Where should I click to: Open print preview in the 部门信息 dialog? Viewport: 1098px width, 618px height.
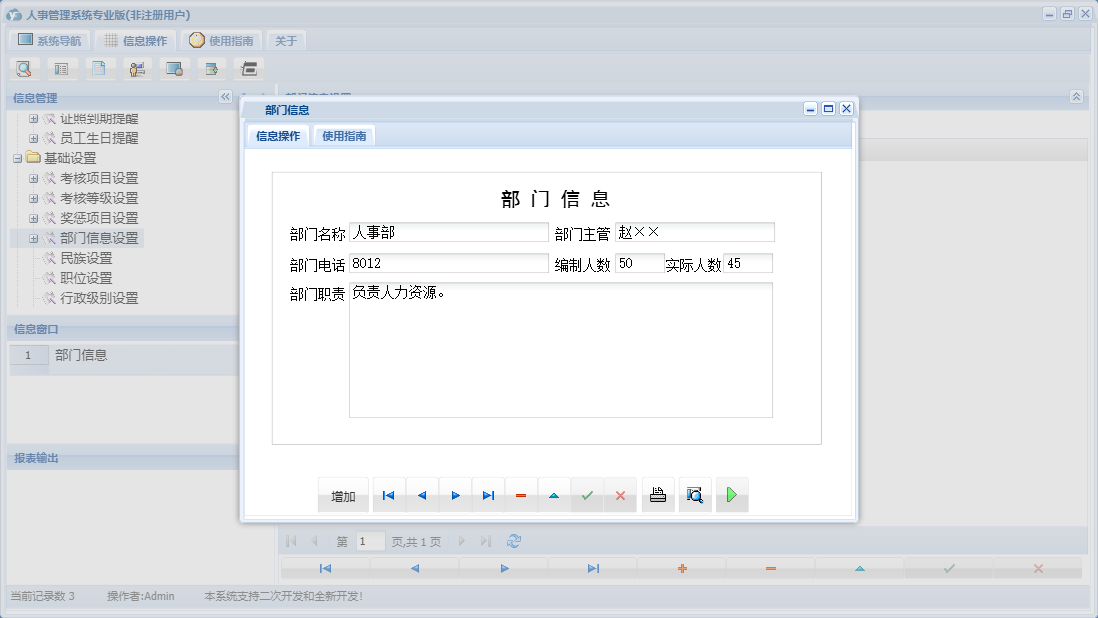tap(695, 494)
